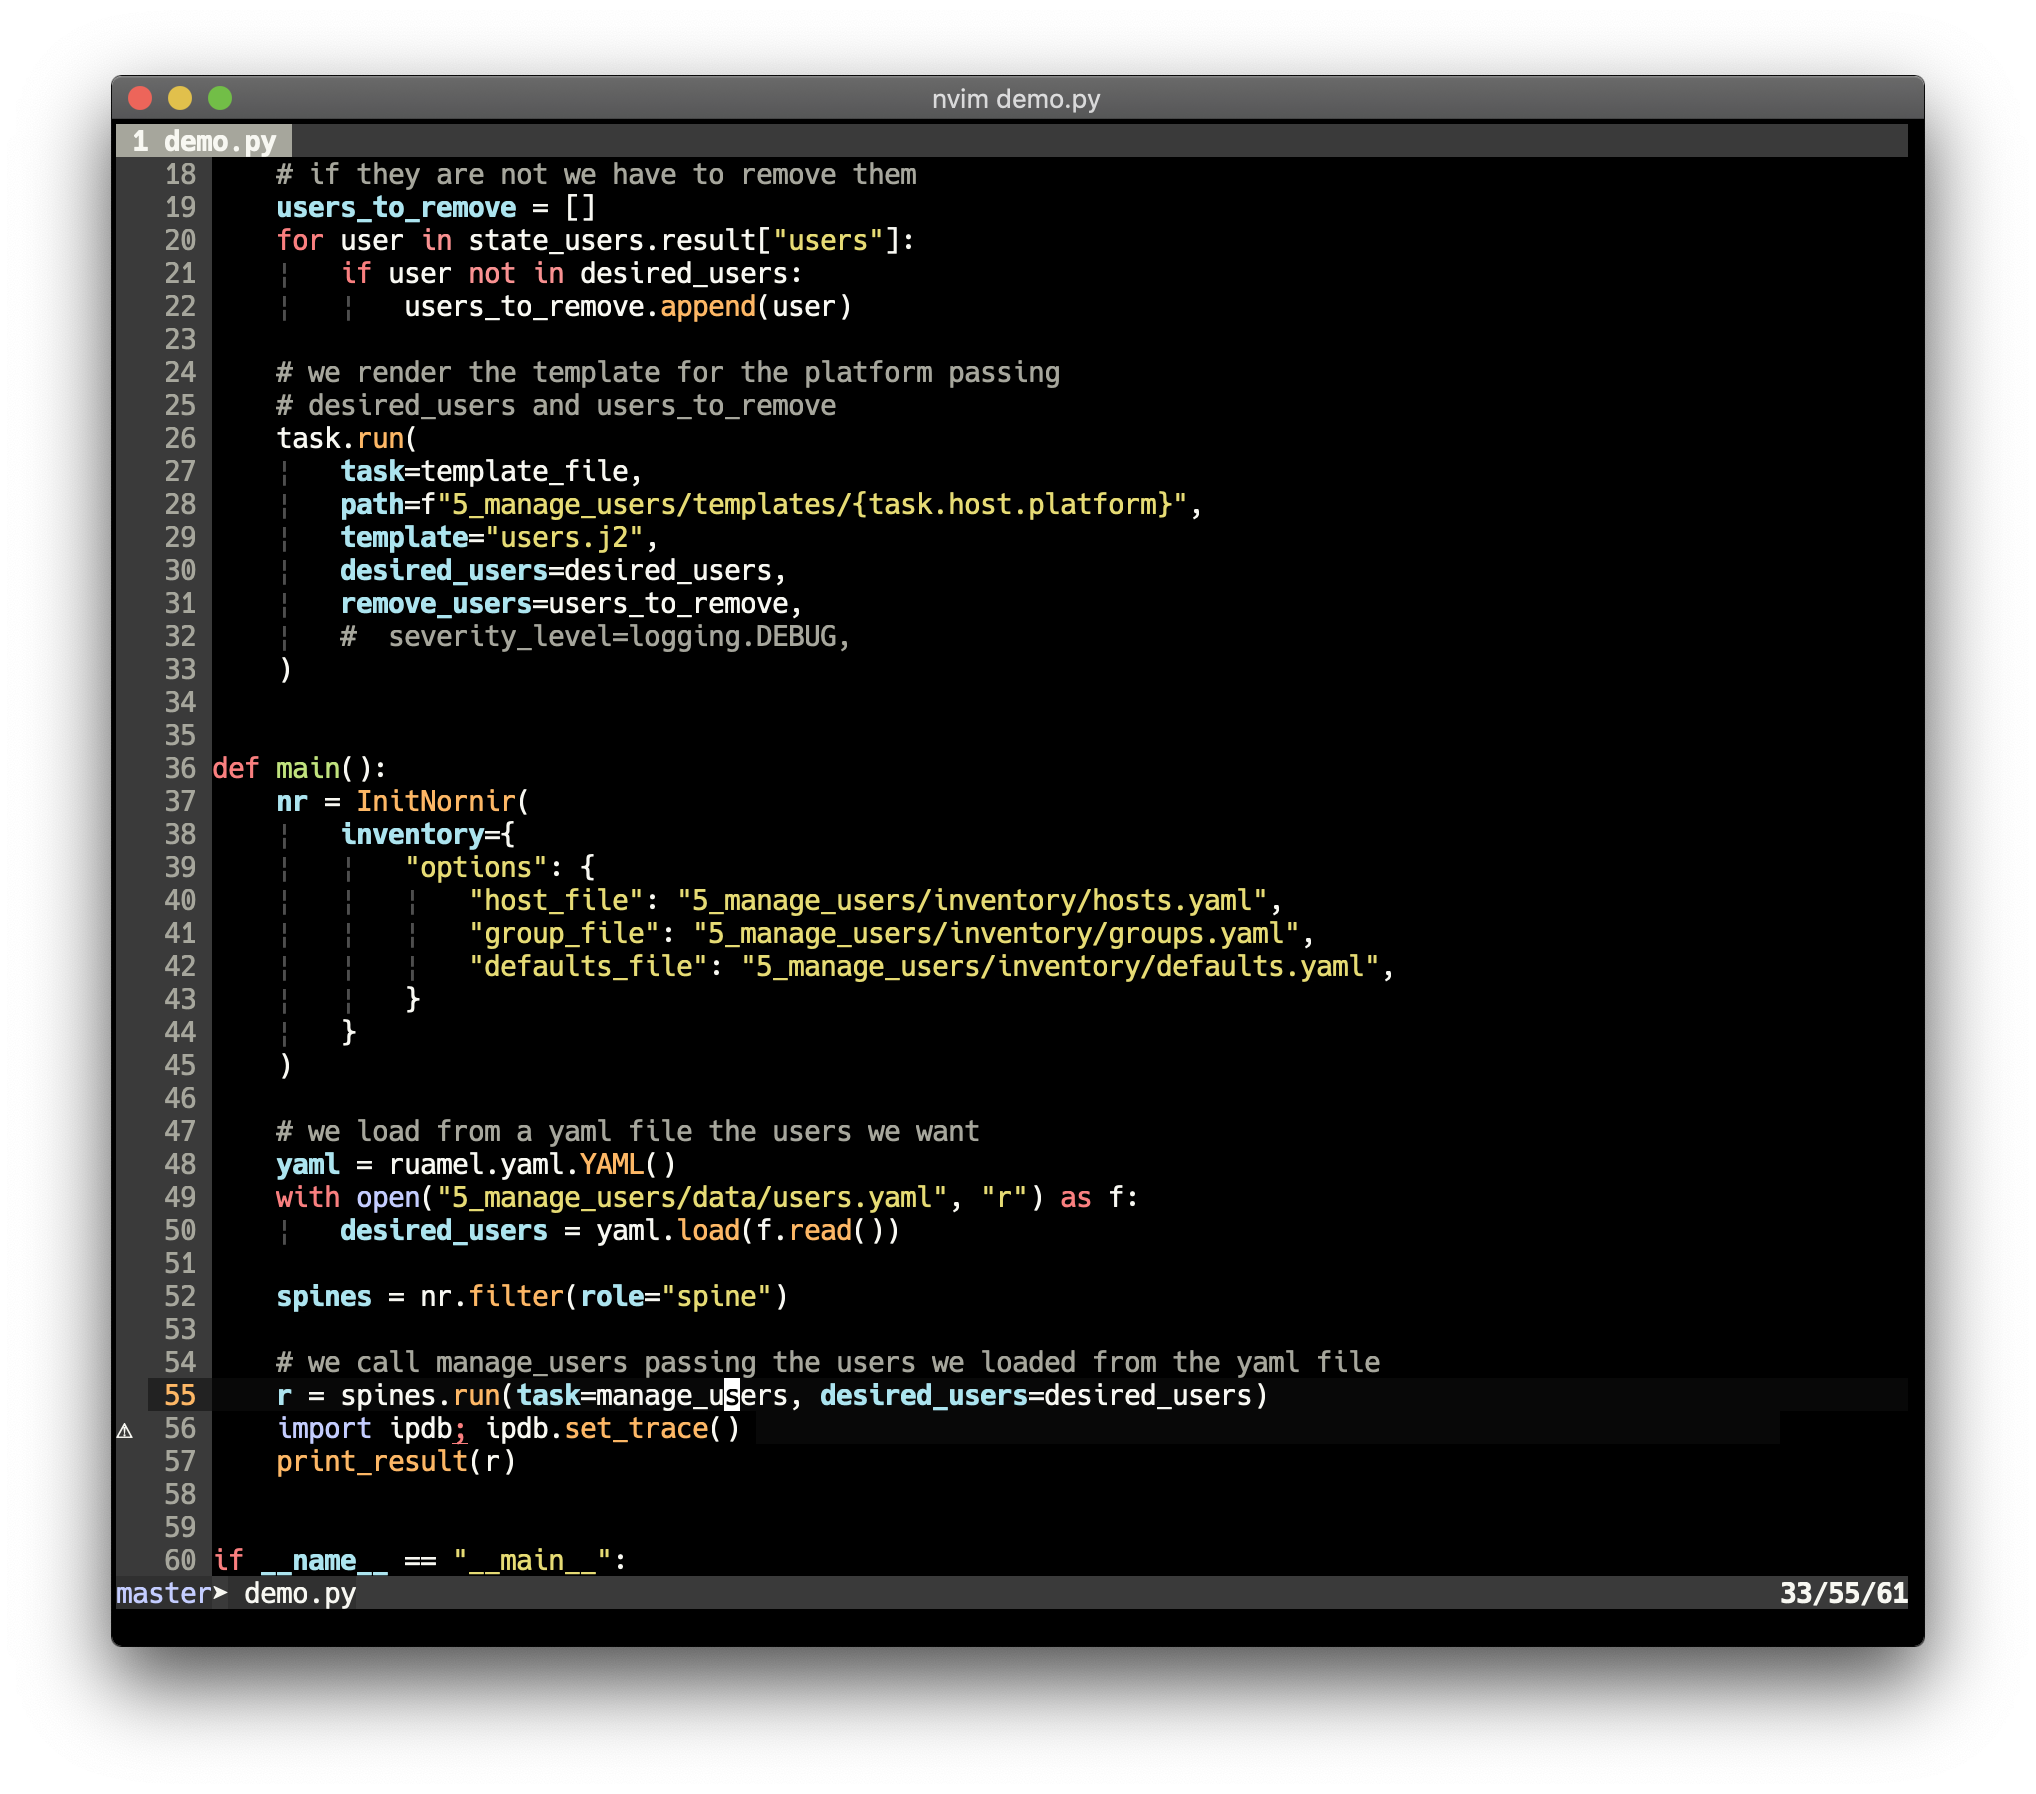Click the 'with open(' line 49
This screenshot has width=2036, height=1794.
[707, 1197]
